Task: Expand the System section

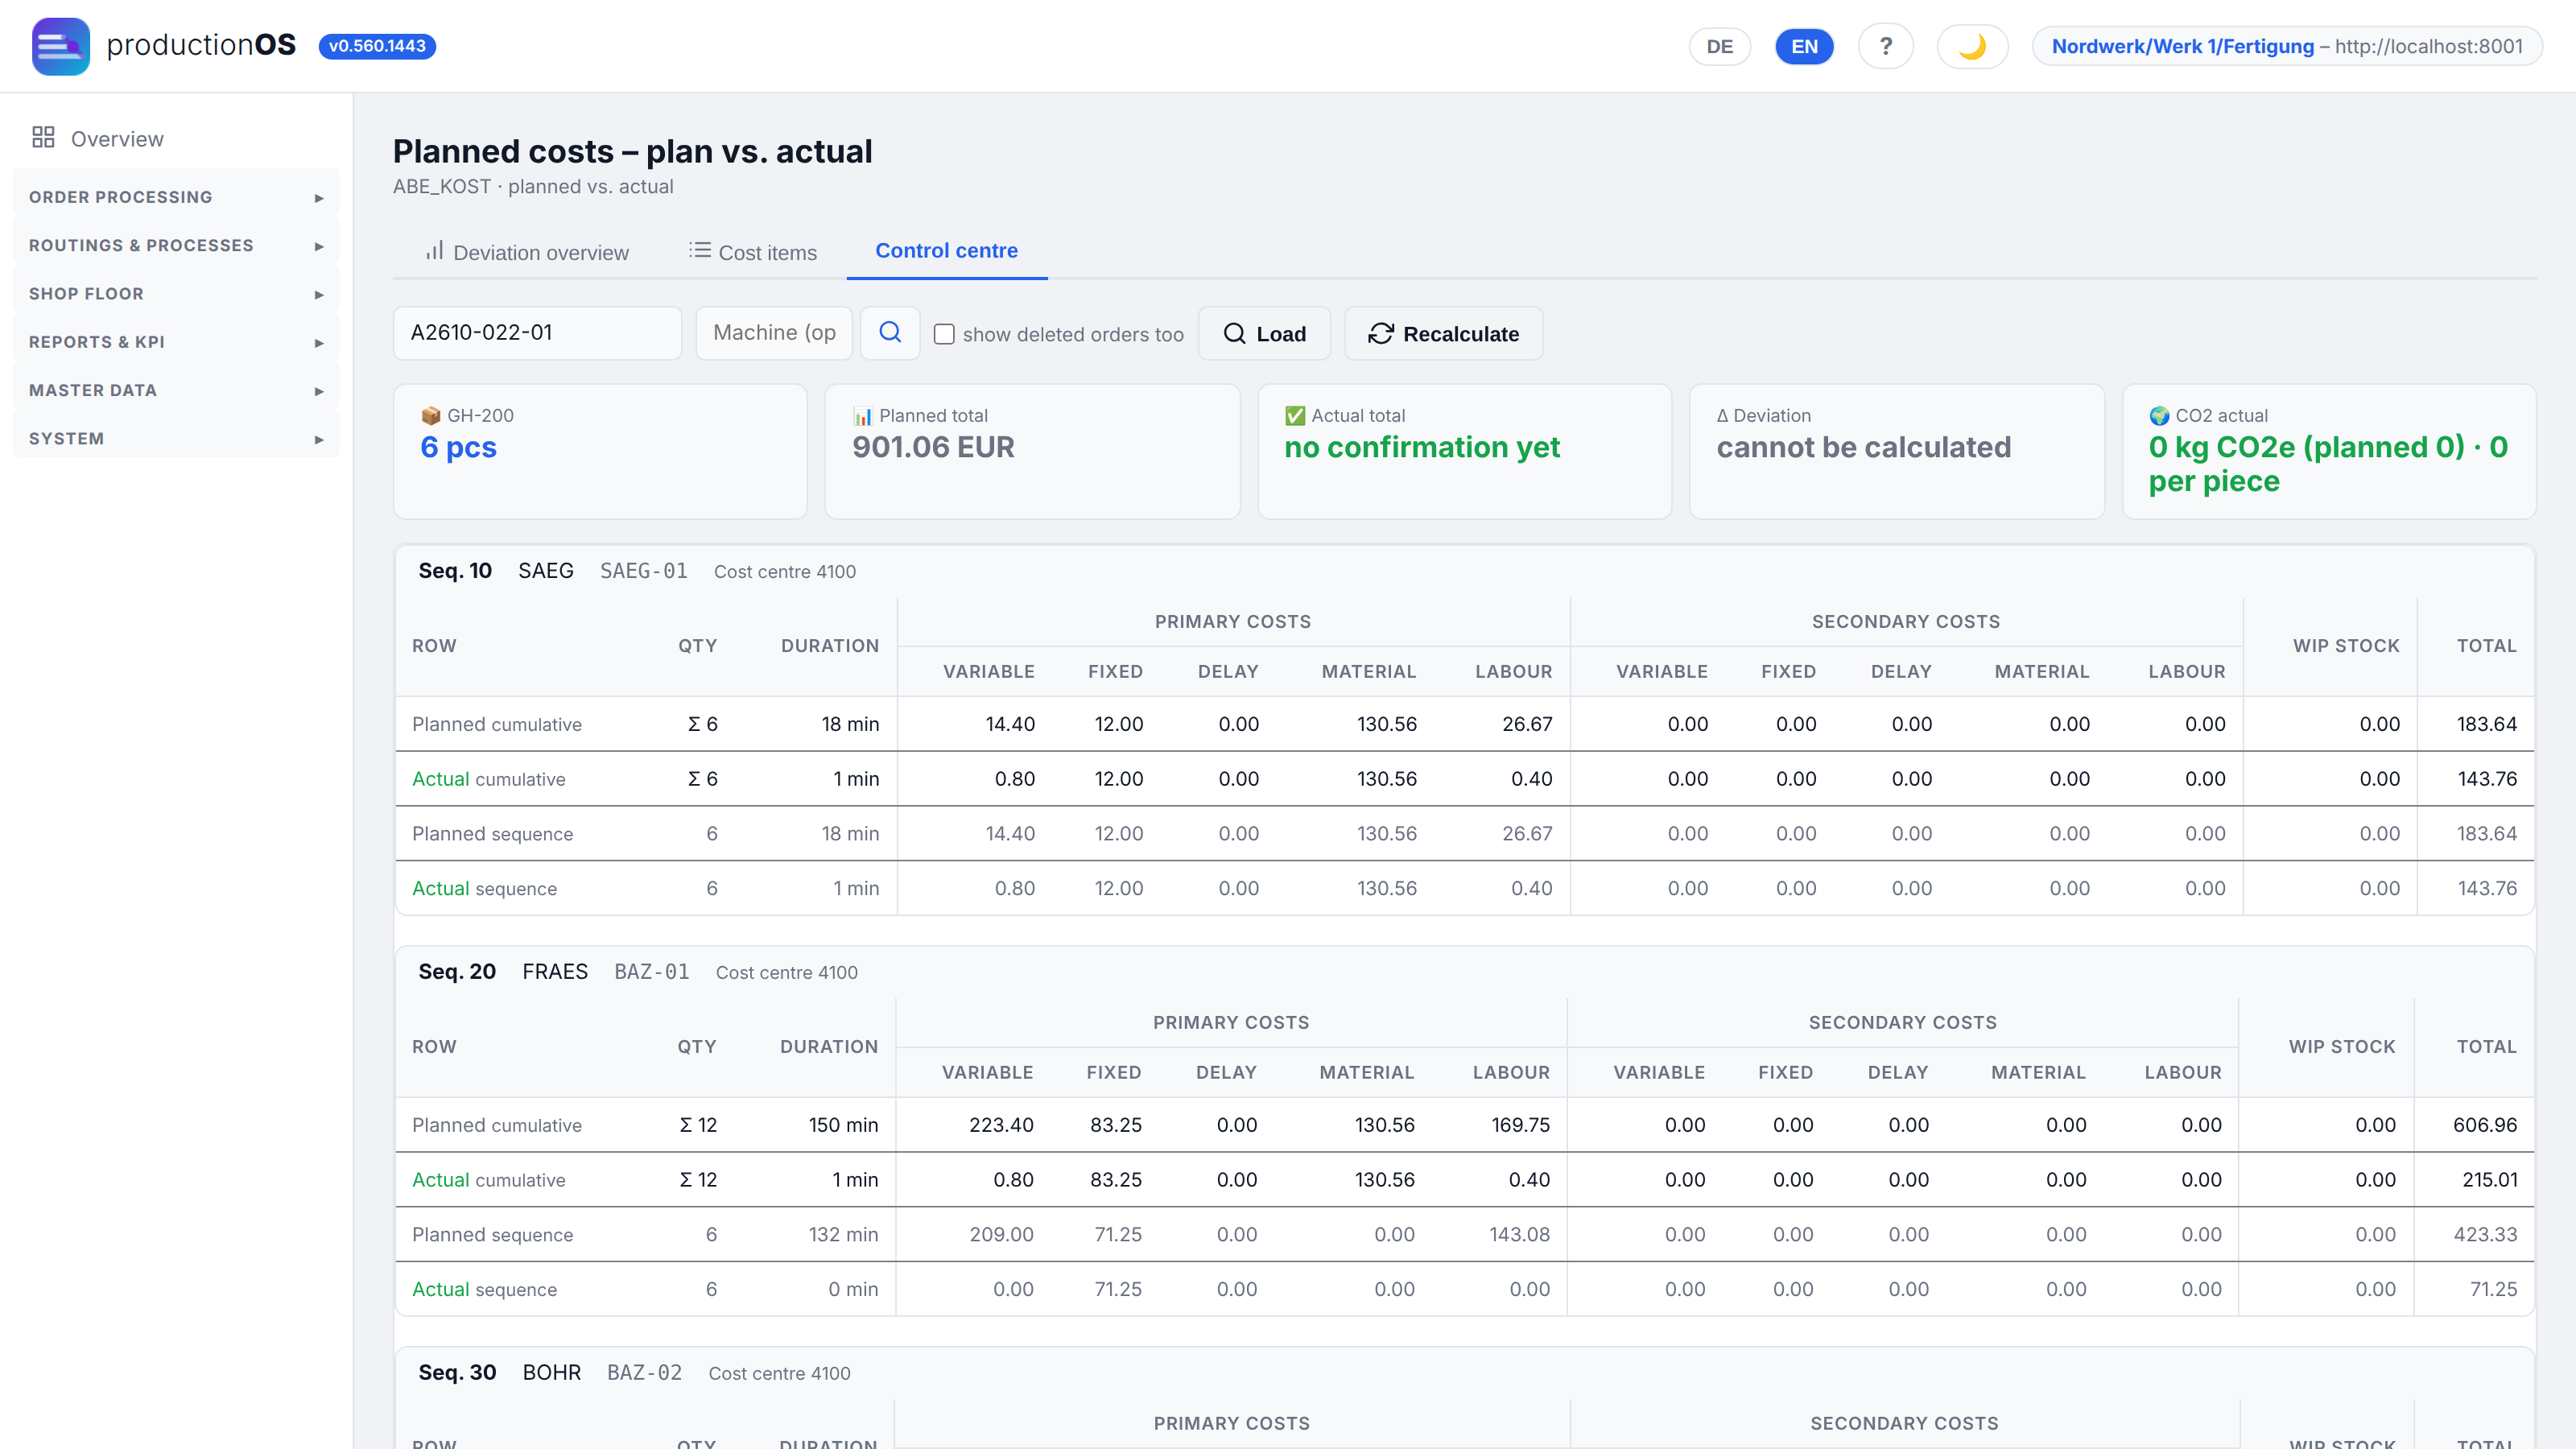Action: pyautogui.click(x=176, y=438)
